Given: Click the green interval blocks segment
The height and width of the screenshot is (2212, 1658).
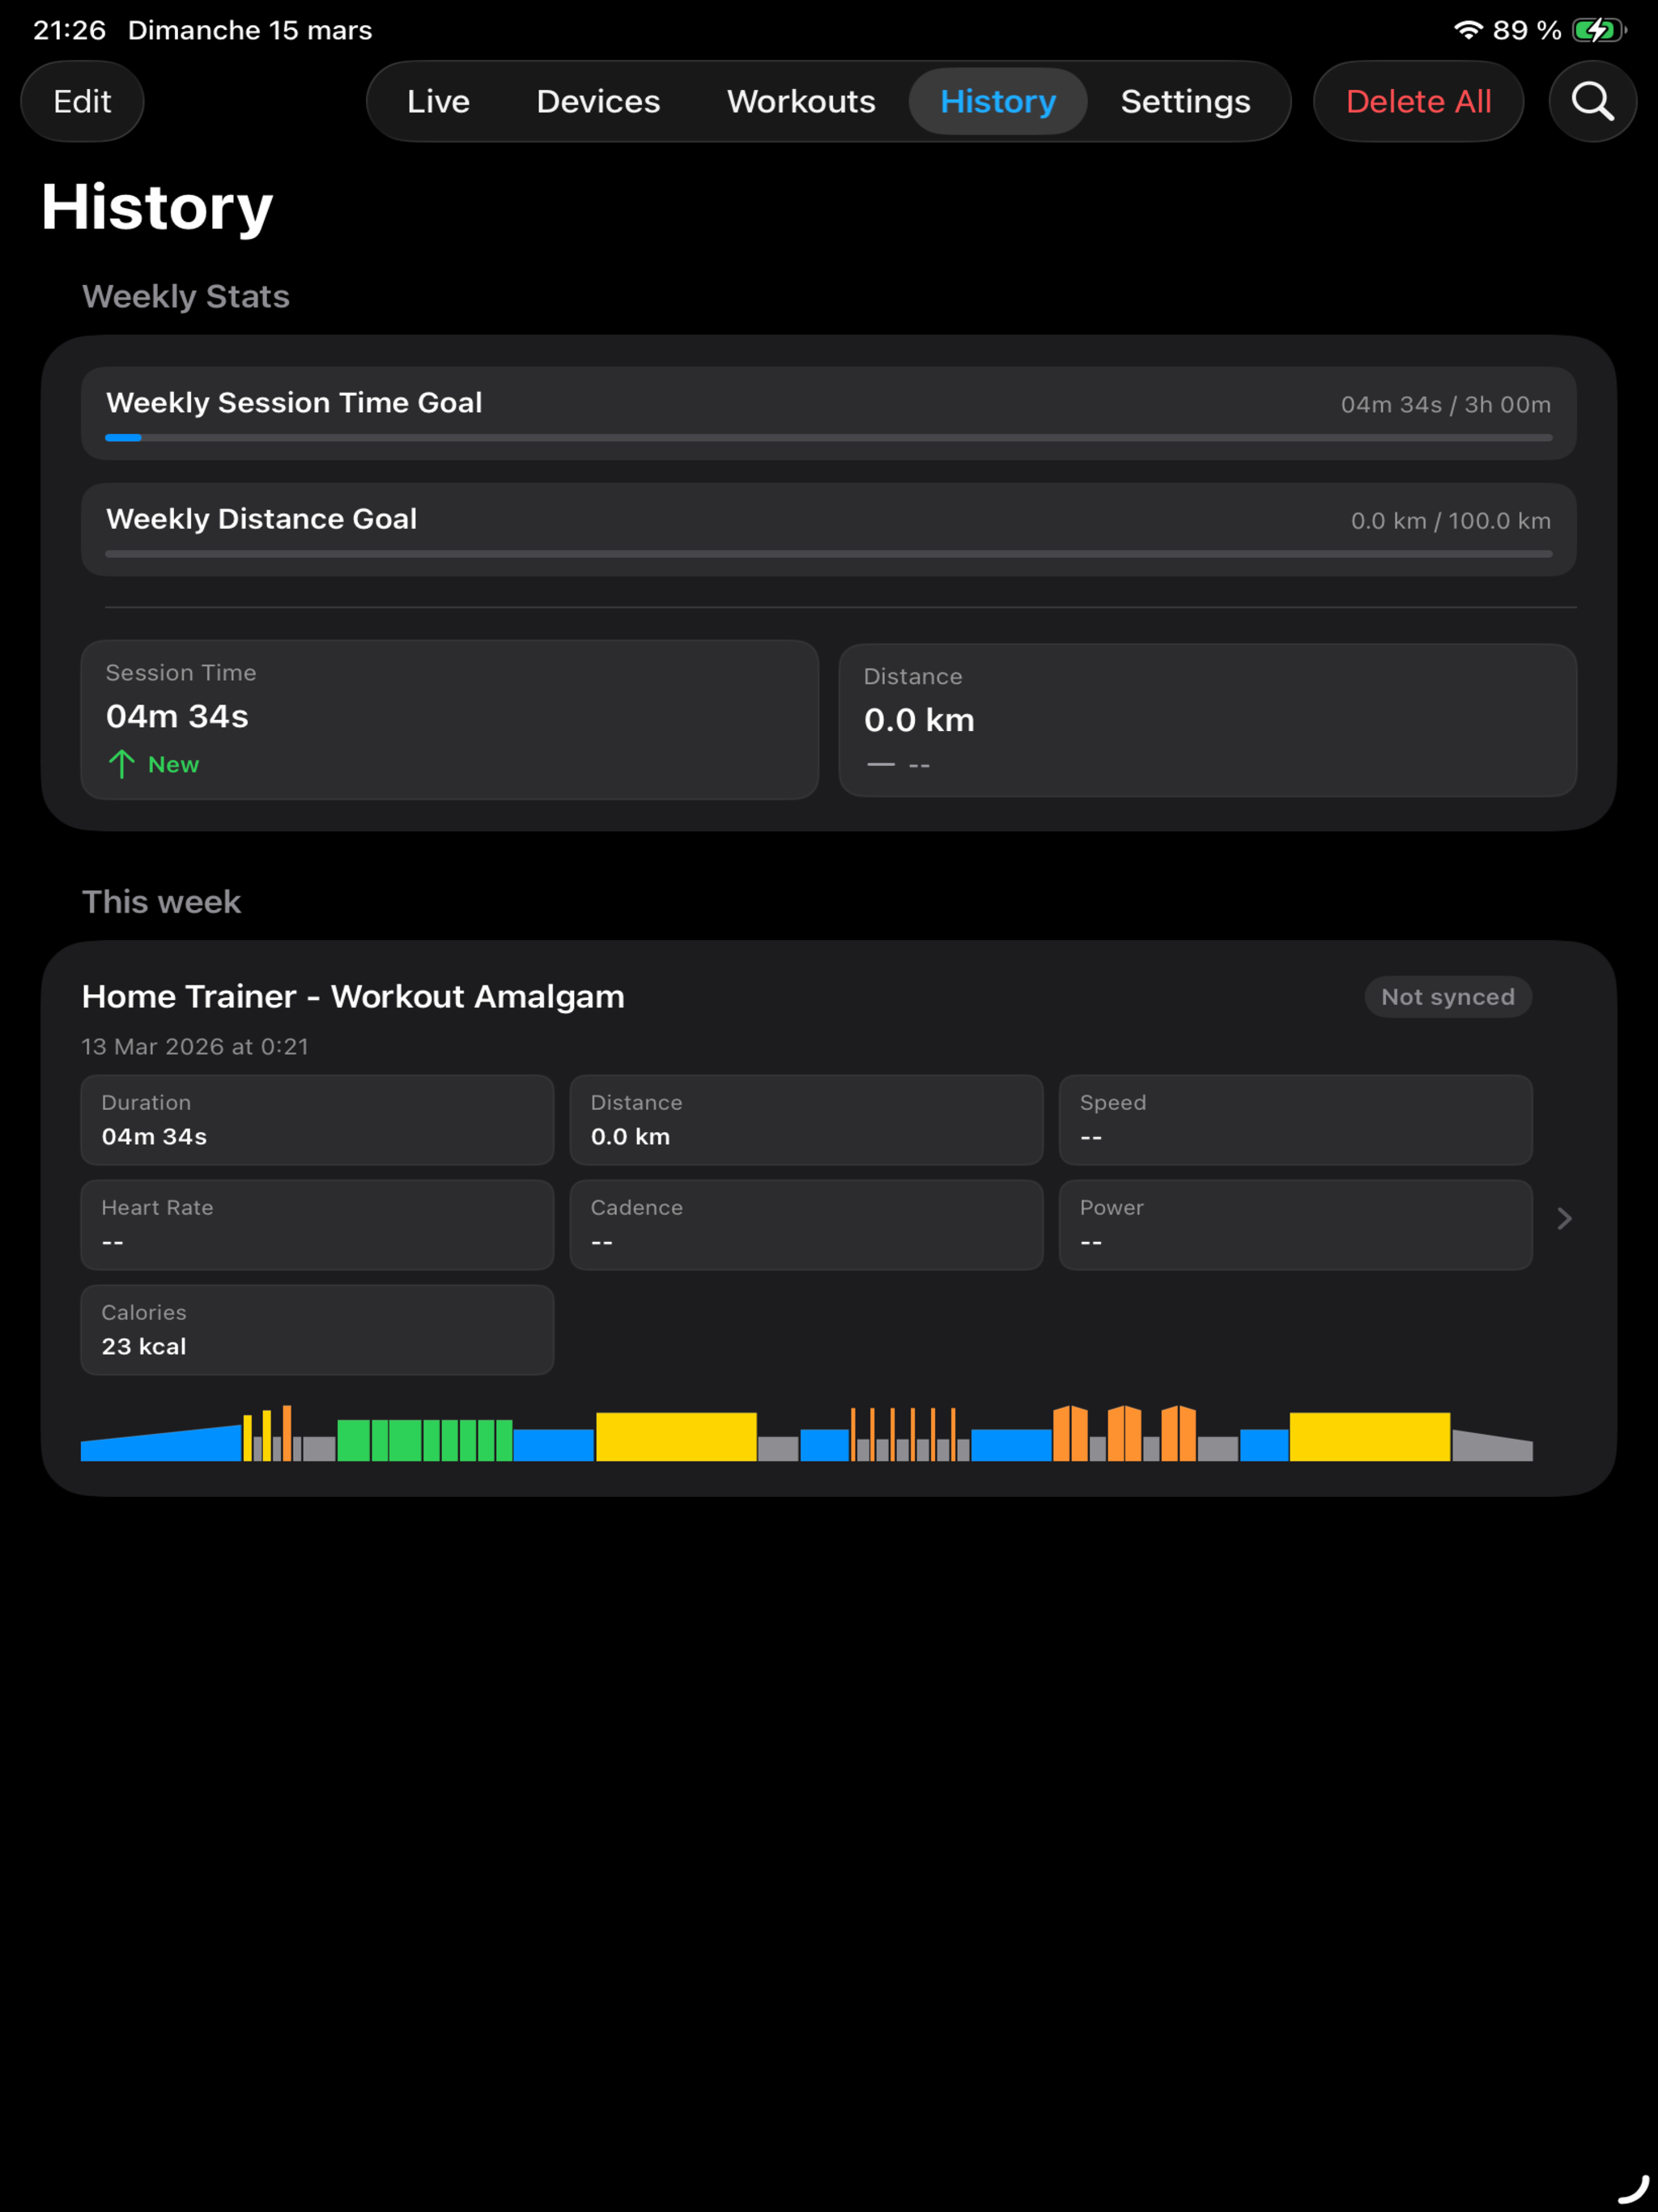Looking at the screenshot, I should pos(425,1440).
